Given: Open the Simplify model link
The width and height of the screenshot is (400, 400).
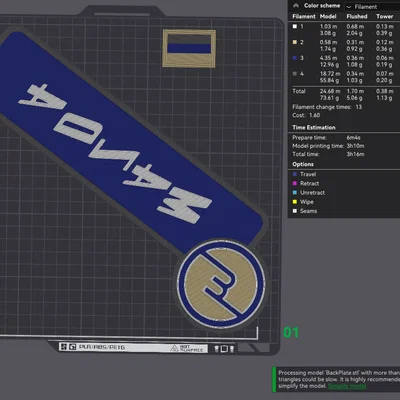Looking at the screenshot, I should coord(347,386).
